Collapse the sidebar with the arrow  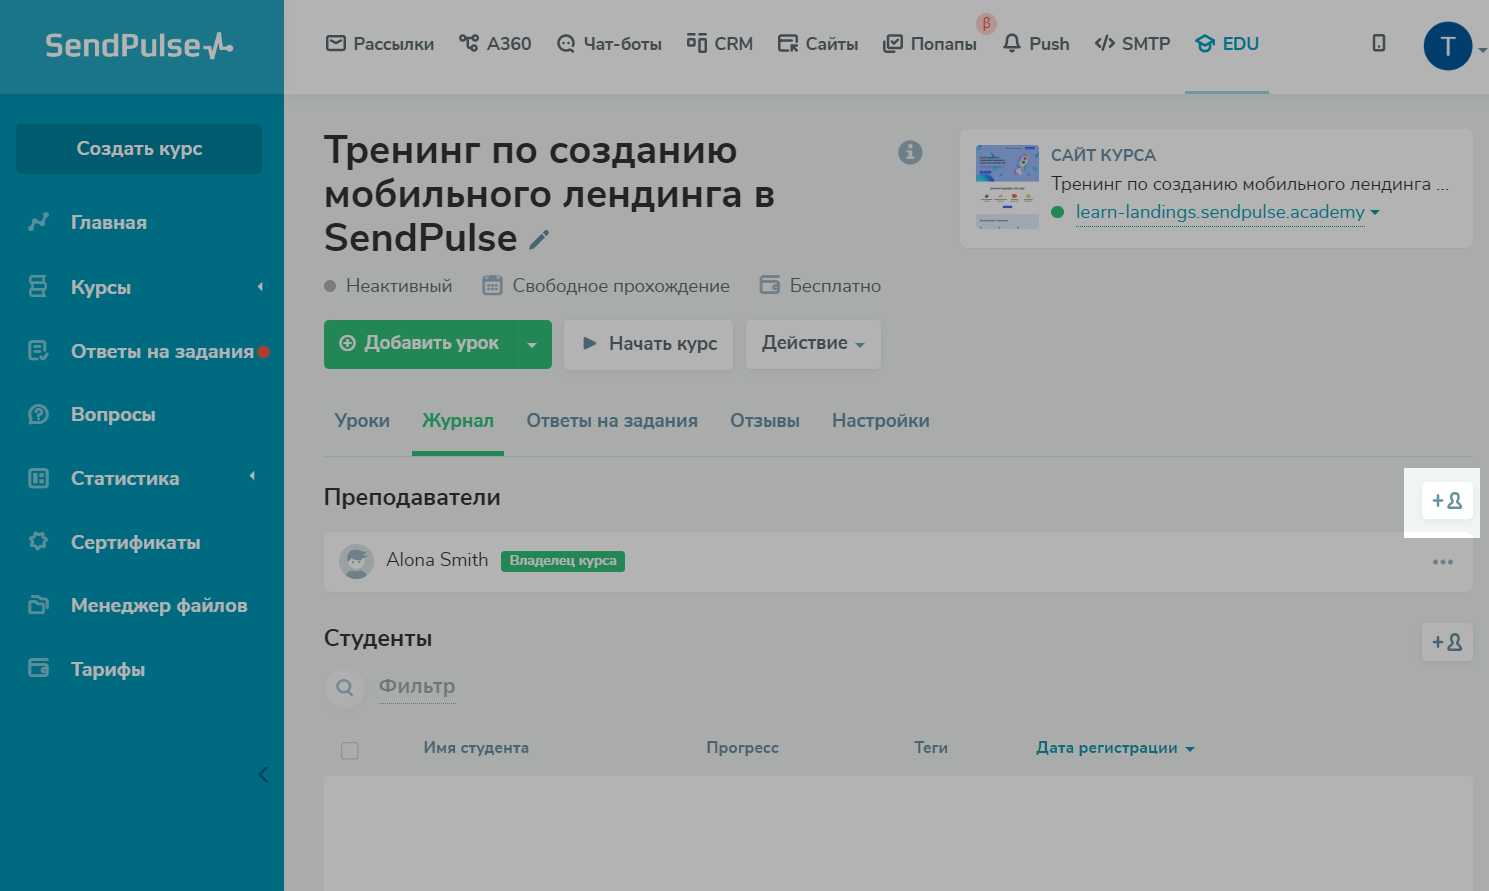pyautogui.click(x=263, y=774)
